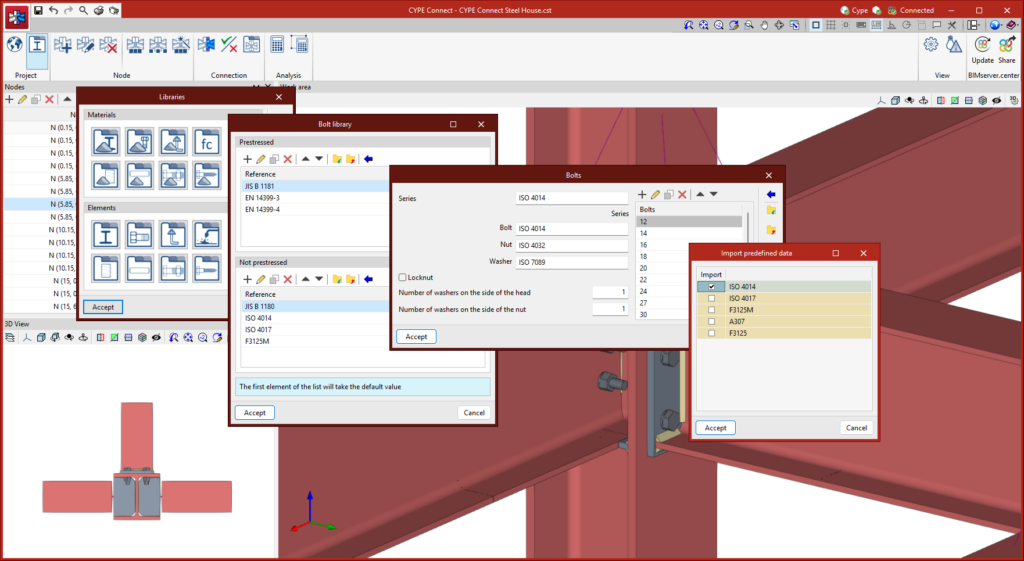1024x561 pixels.
Task: Uncheck ISO 4014 in Import predefined data
Action: 710,286
